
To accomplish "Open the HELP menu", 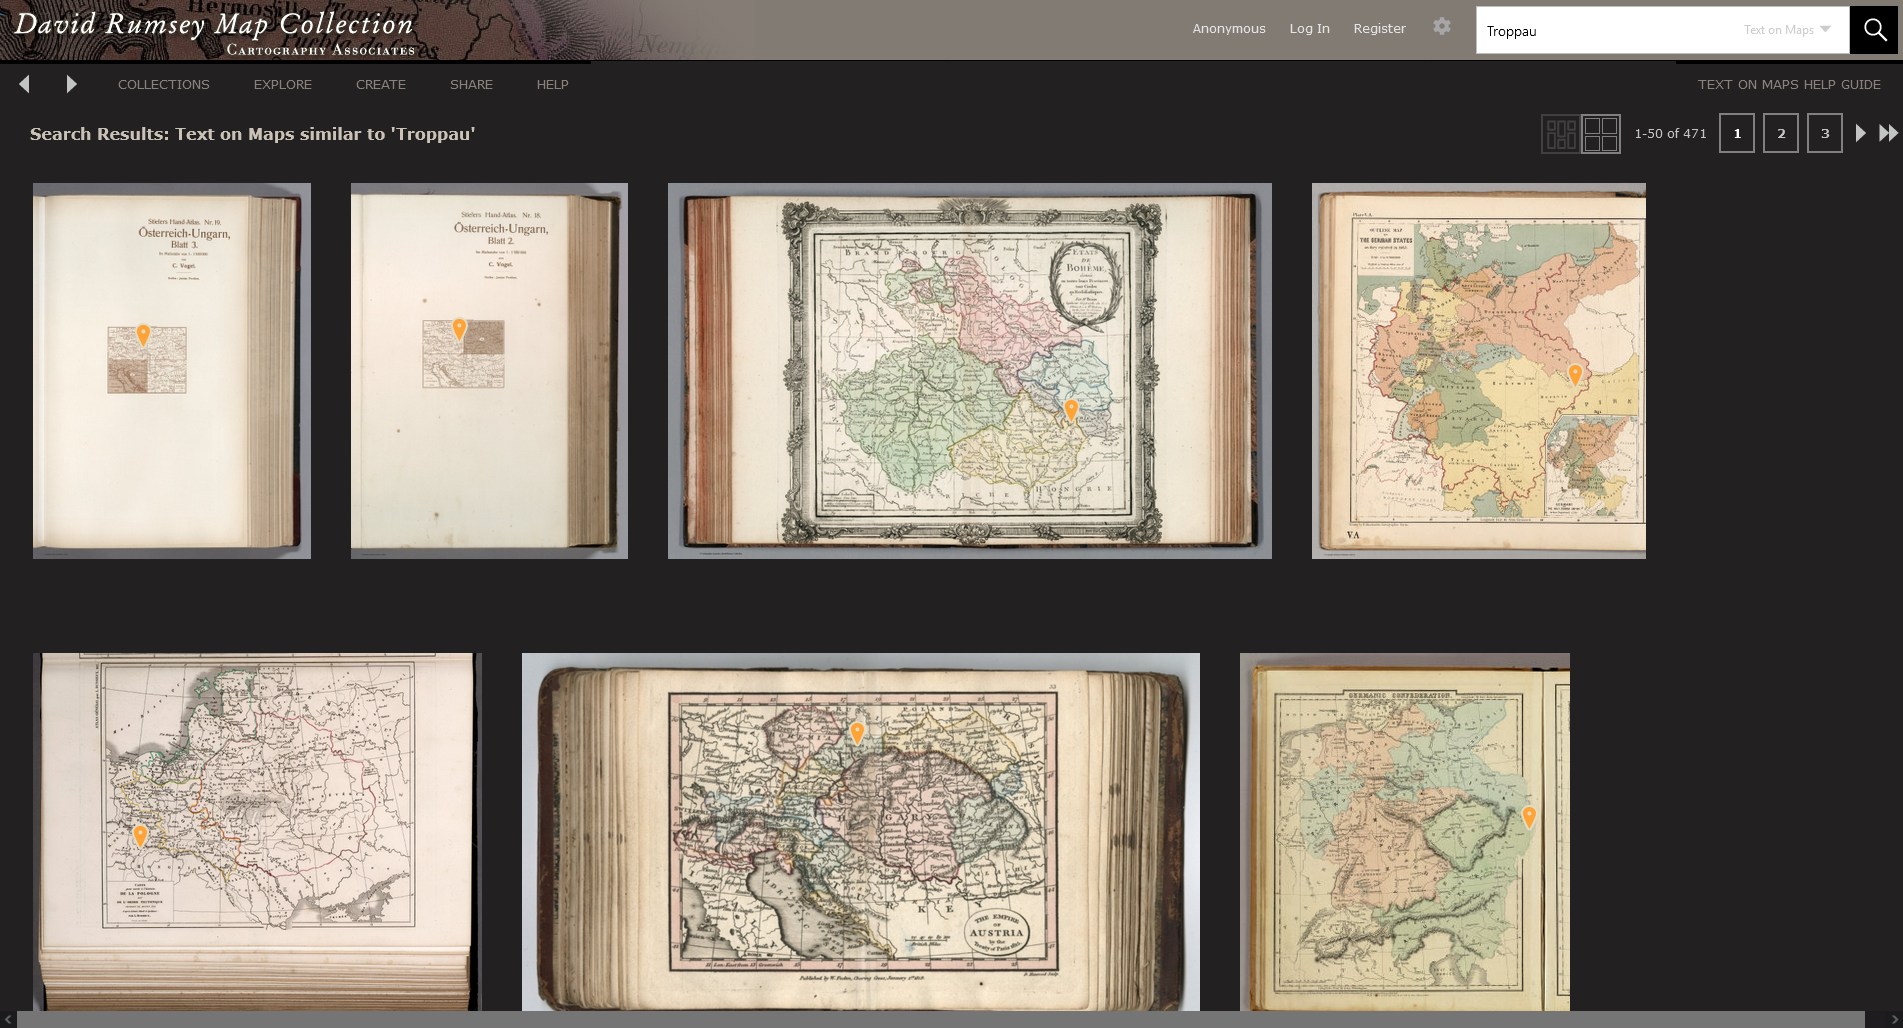I will click(x=552, y=84).
